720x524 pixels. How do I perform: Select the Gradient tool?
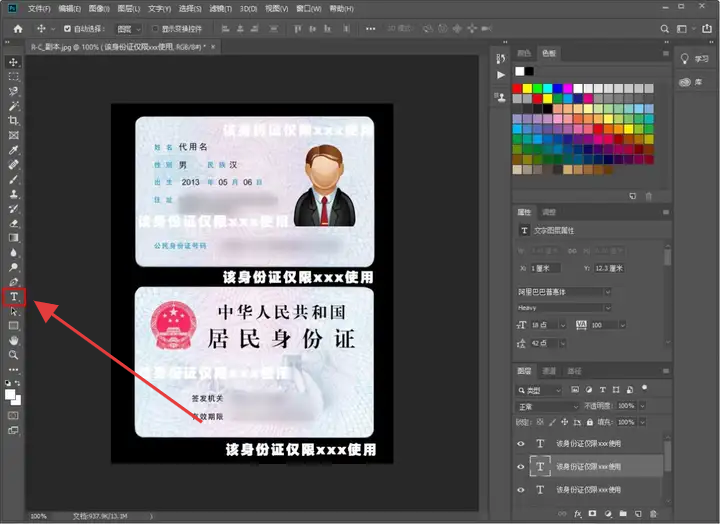13,238
